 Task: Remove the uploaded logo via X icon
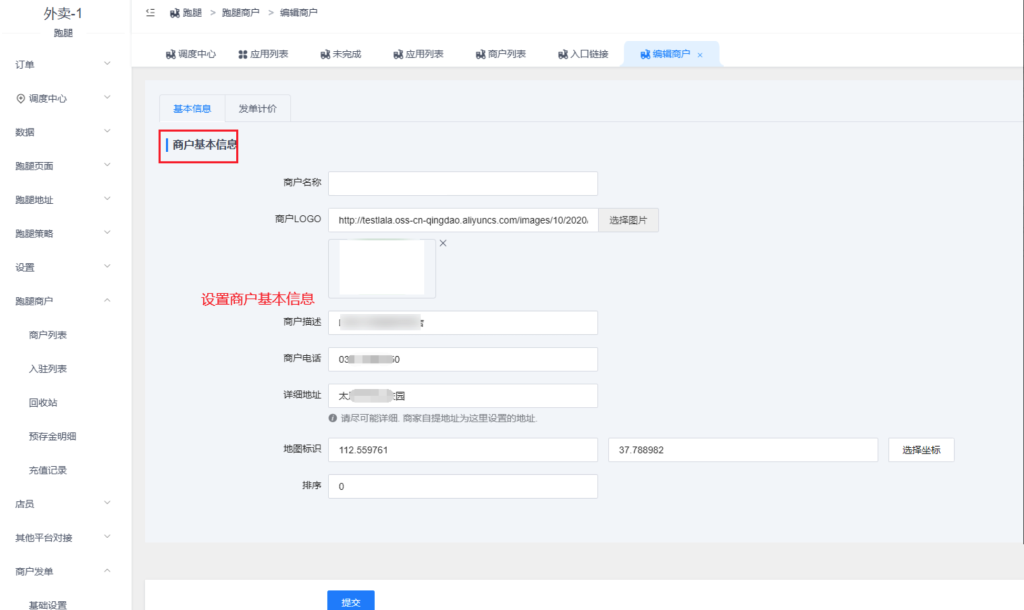click(x=443, y=243)
